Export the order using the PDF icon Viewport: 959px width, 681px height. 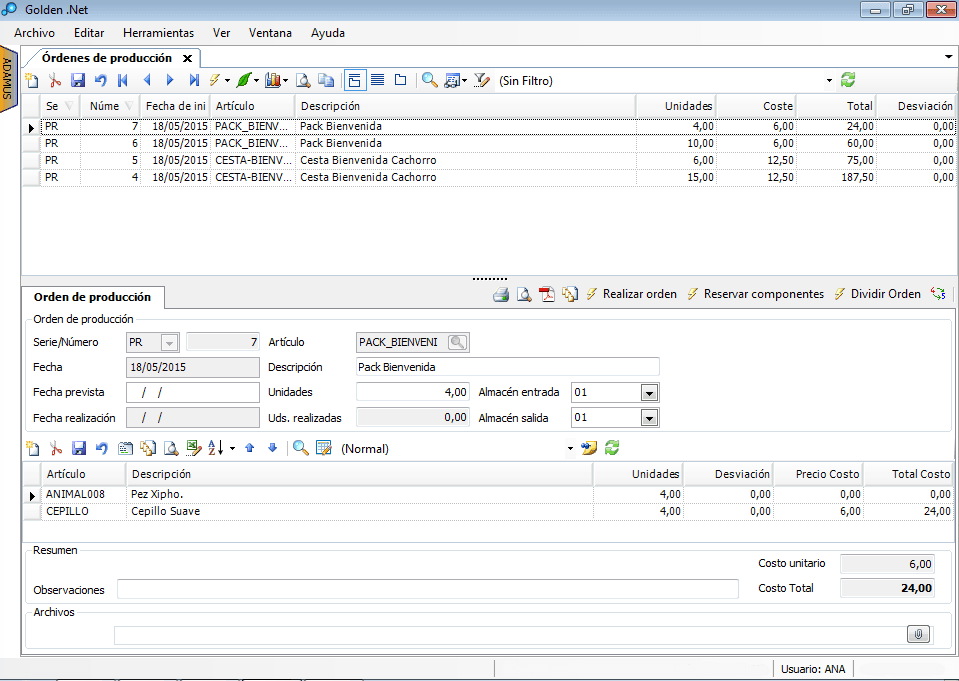[546, 295]
